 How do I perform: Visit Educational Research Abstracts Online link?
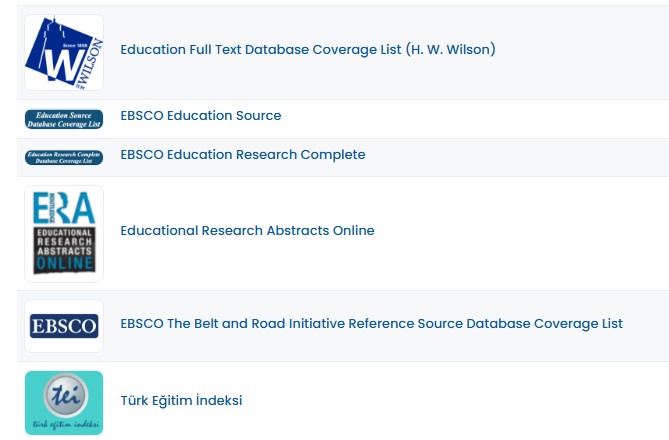247,231
